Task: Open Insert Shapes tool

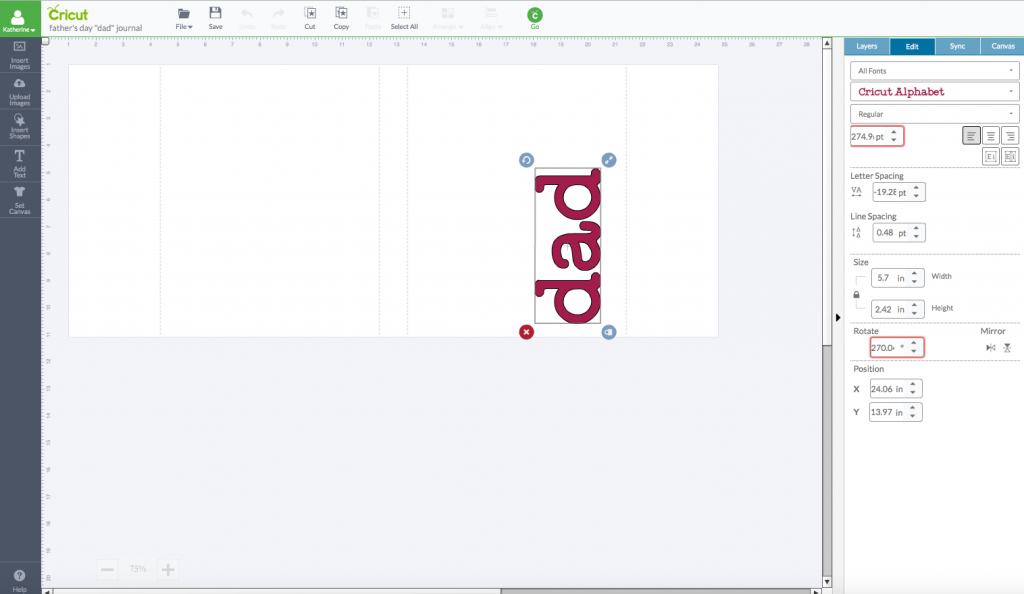Action: click(x=20, y=126)
